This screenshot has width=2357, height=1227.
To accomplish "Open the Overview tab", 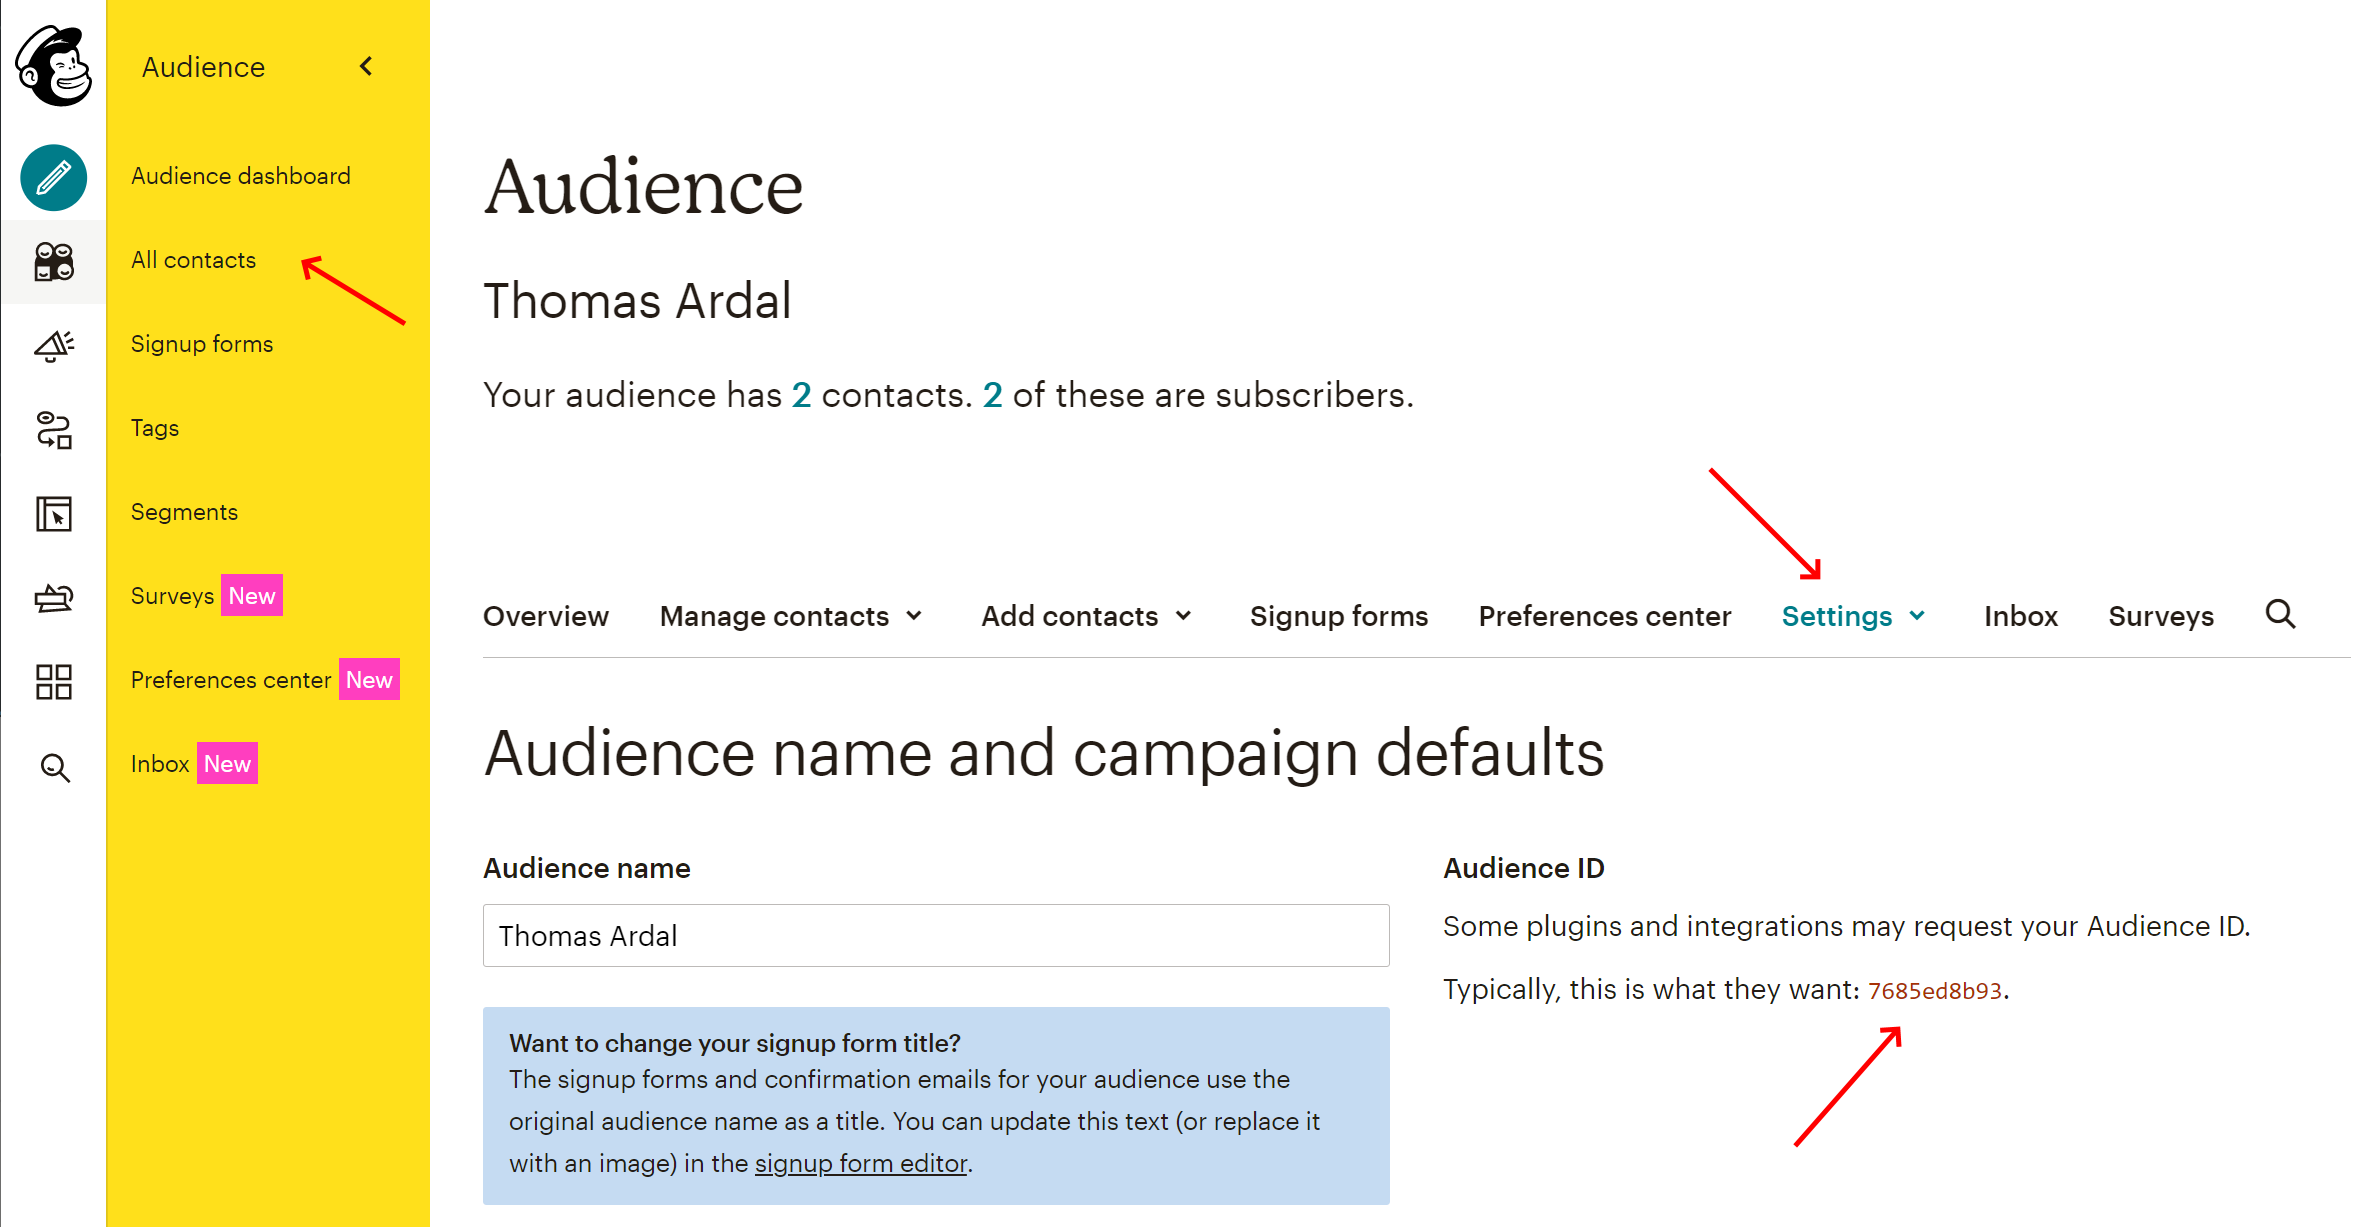I will [546, 616].
